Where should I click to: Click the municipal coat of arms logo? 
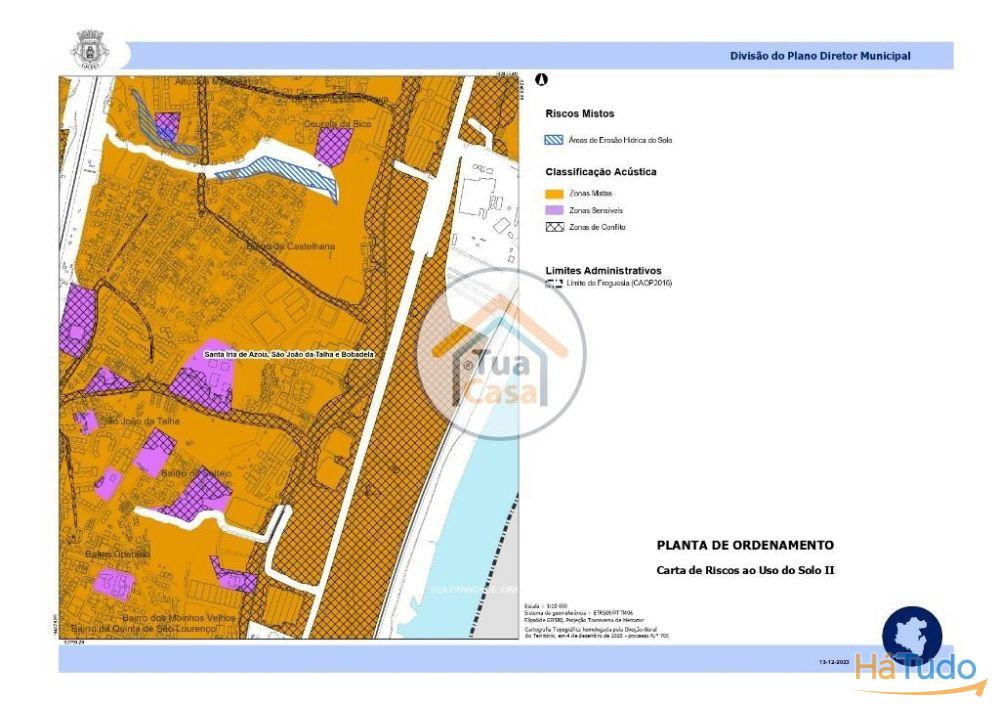point(89,49)
